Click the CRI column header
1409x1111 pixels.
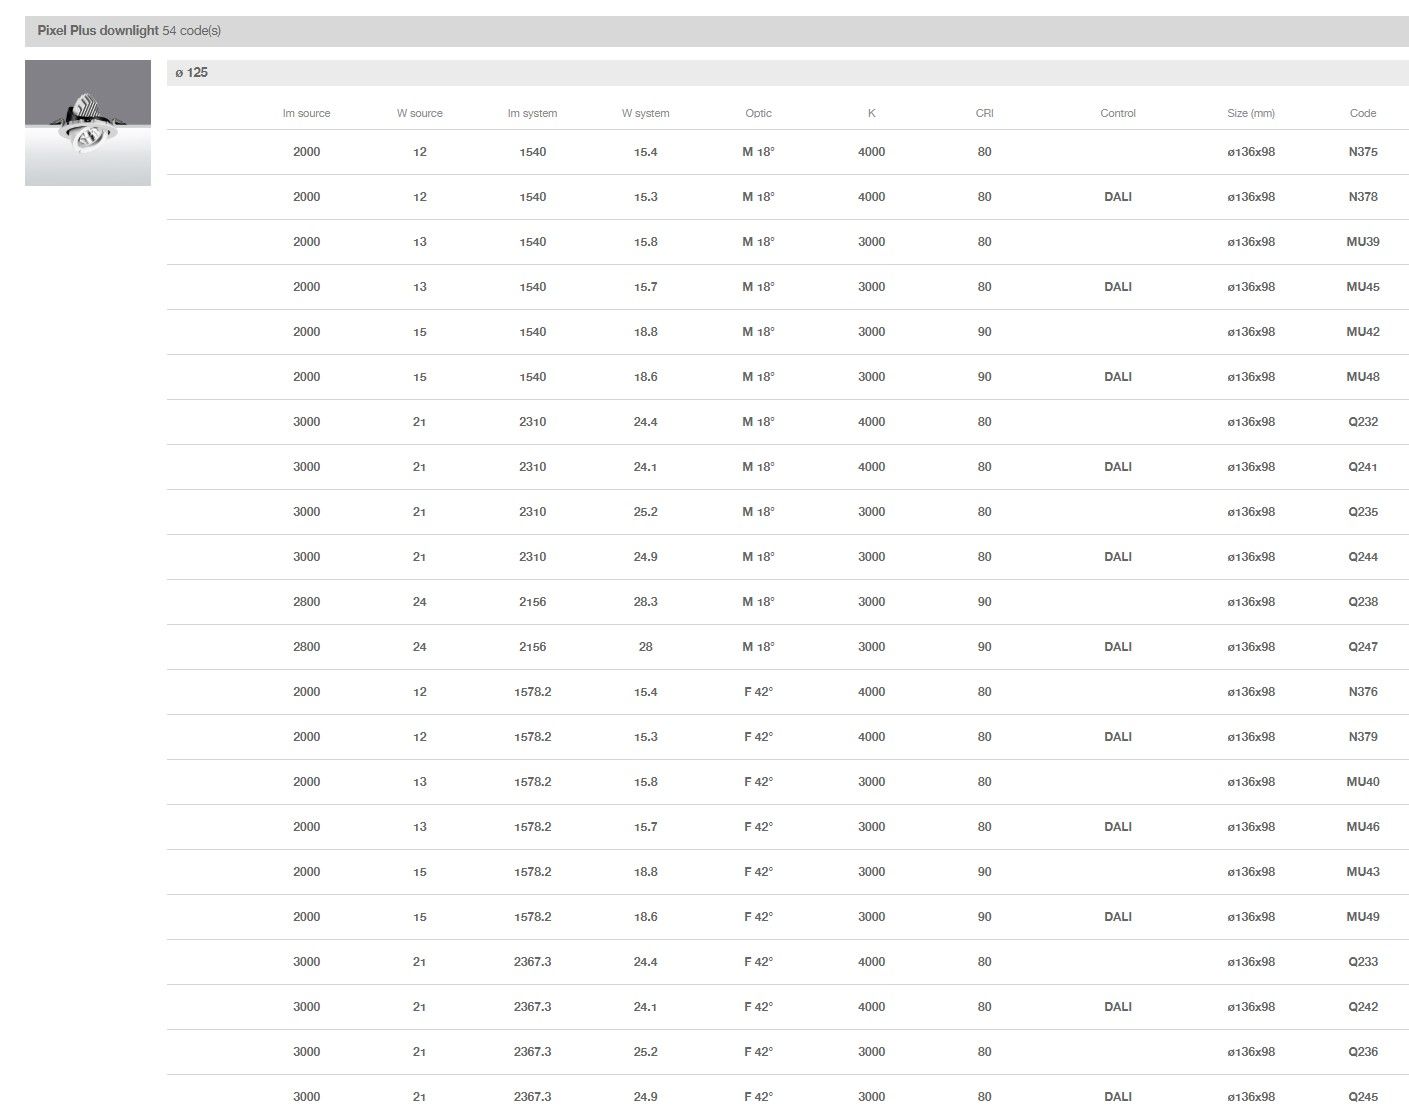[984, 114]
